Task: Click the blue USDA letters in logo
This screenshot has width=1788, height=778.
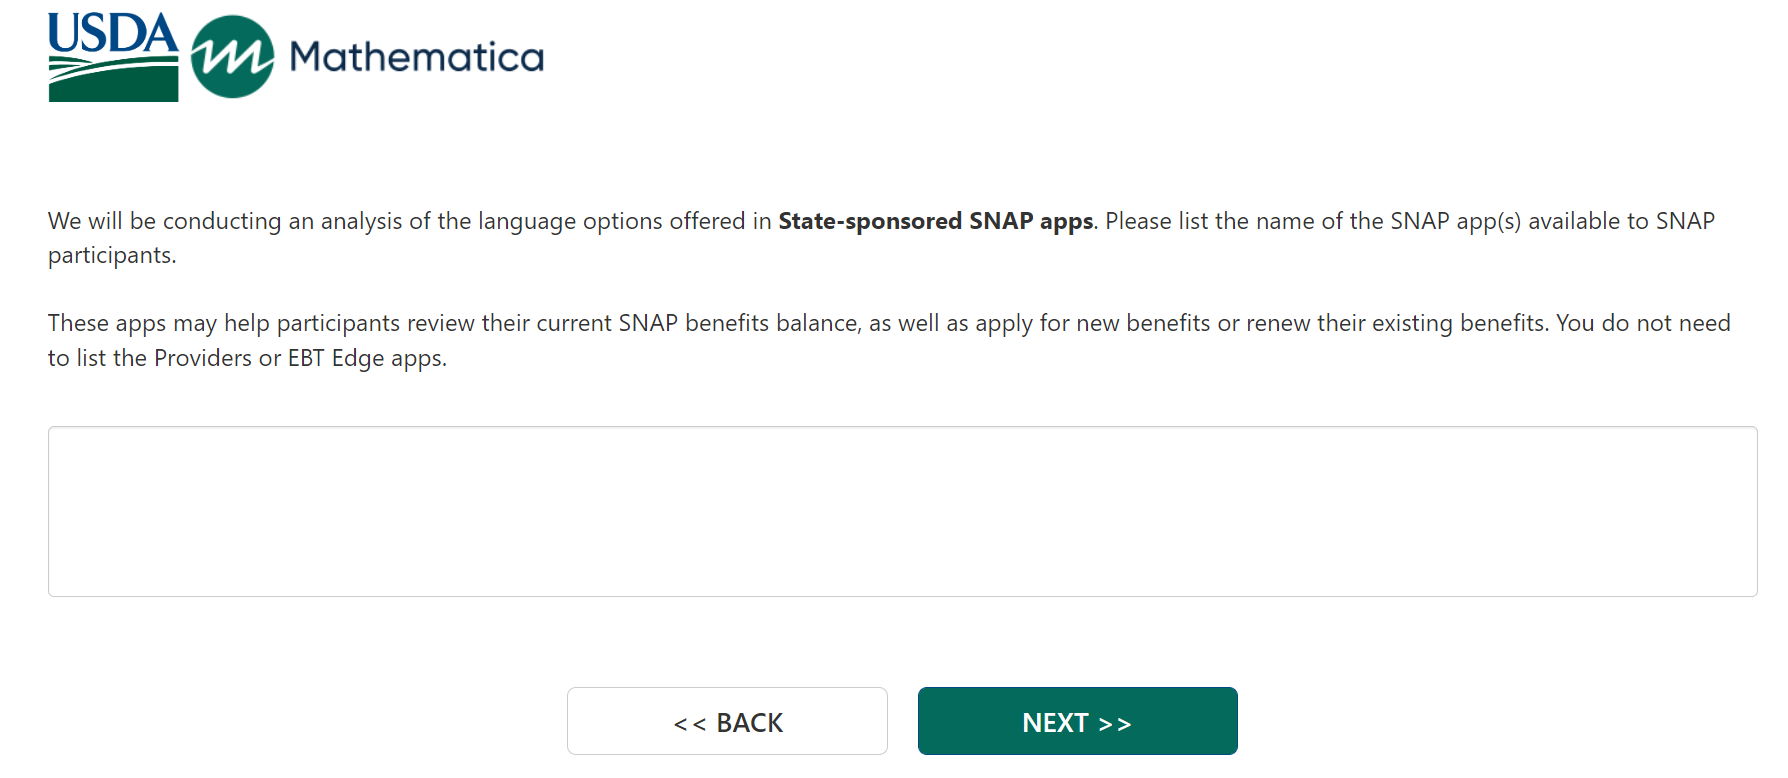Action: coord(113,33)
